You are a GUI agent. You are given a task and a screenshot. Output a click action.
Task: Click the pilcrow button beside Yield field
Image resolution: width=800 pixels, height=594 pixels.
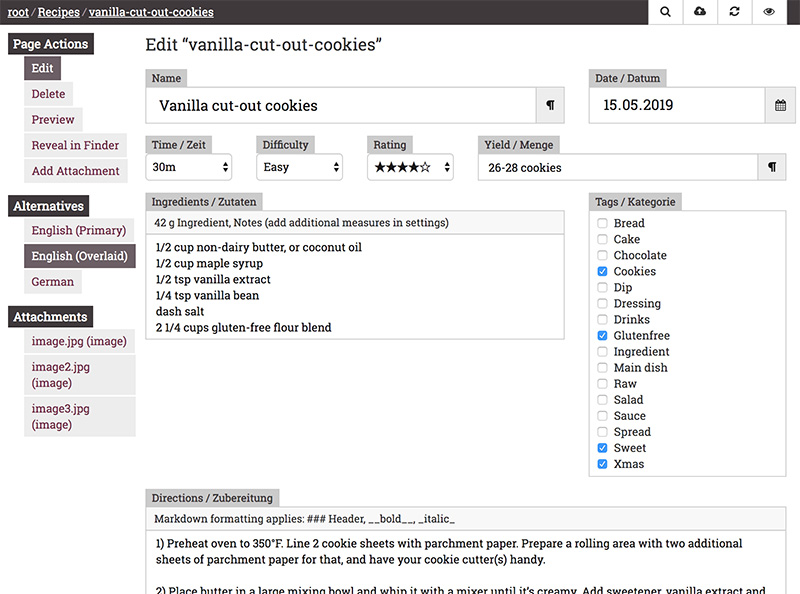(771, 167)
